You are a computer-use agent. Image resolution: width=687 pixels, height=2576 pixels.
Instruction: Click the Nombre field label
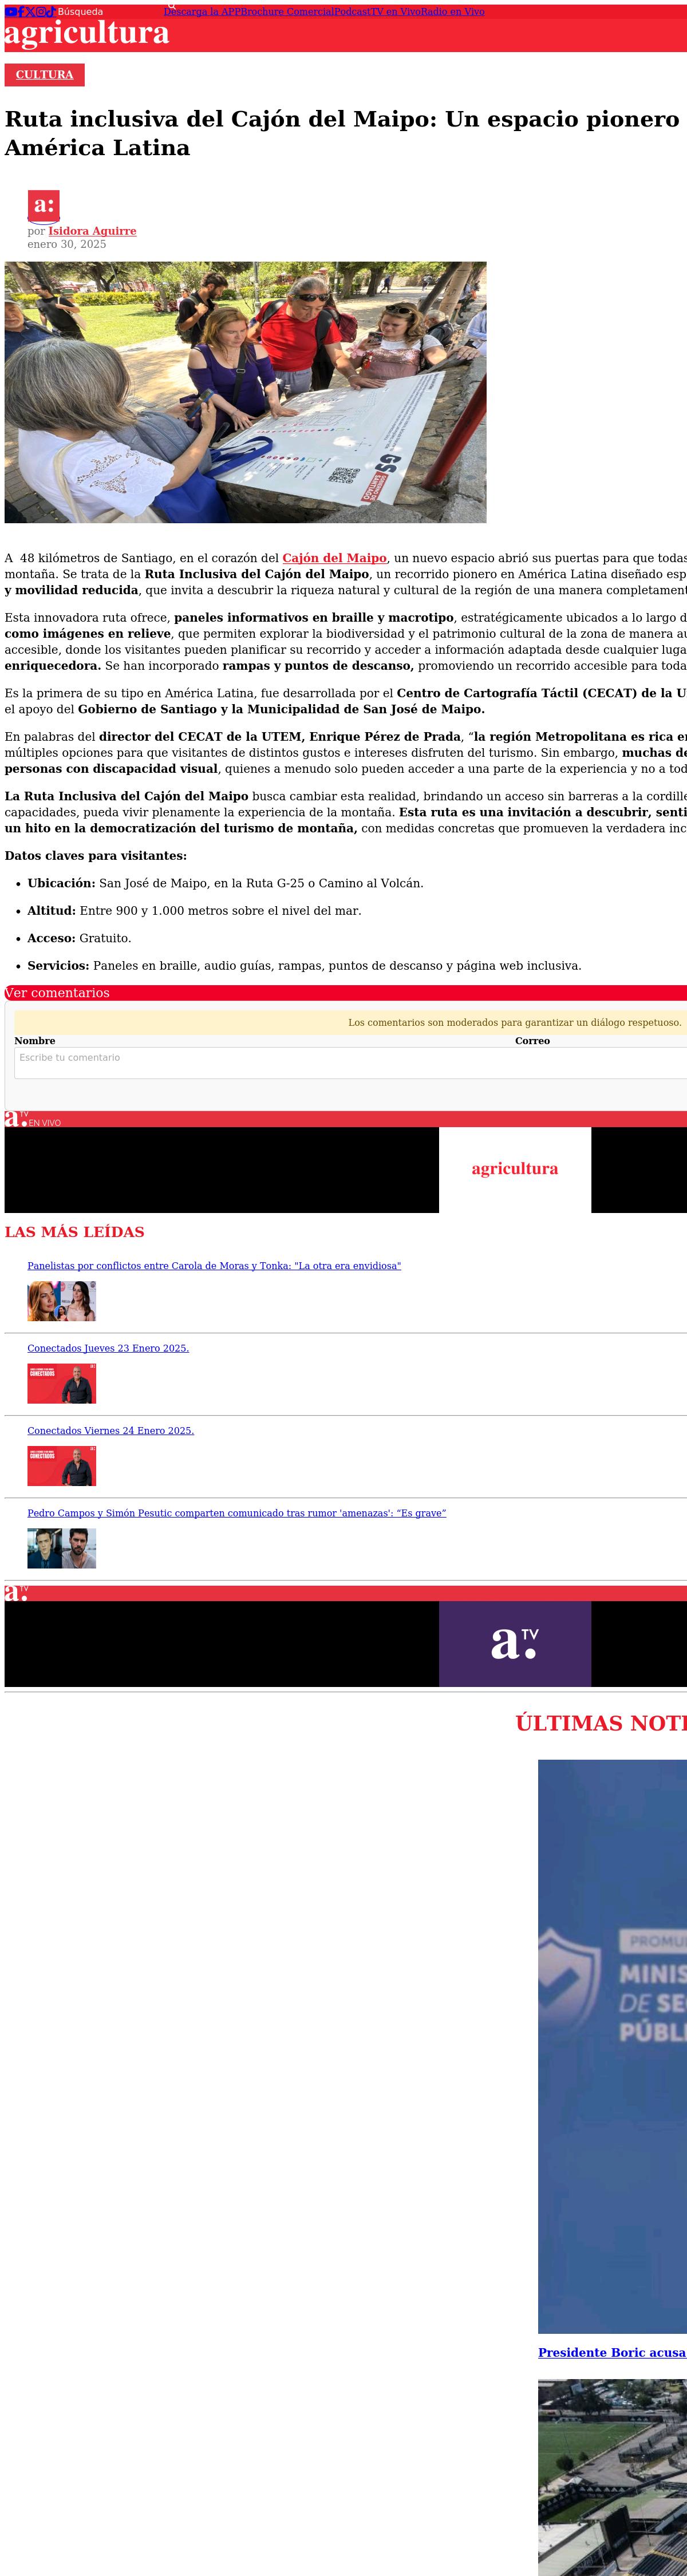click(35, 1041)
